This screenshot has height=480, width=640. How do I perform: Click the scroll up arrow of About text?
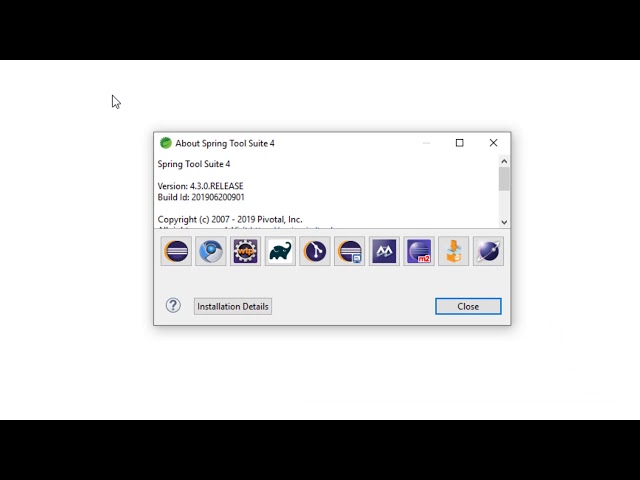click(504, 161)
